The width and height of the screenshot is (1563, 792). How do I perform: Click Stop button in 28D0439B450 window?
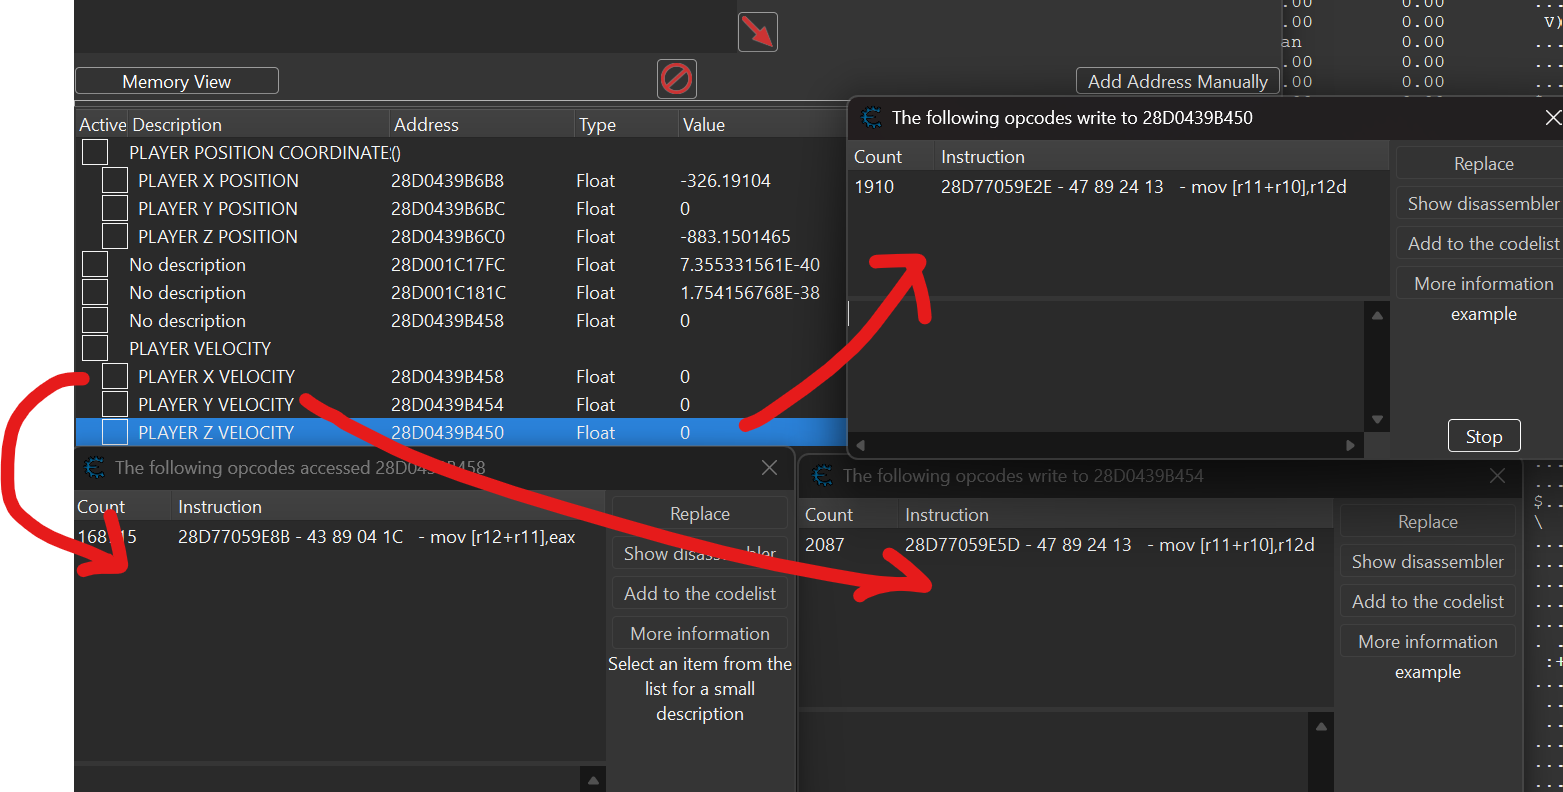1484,436
